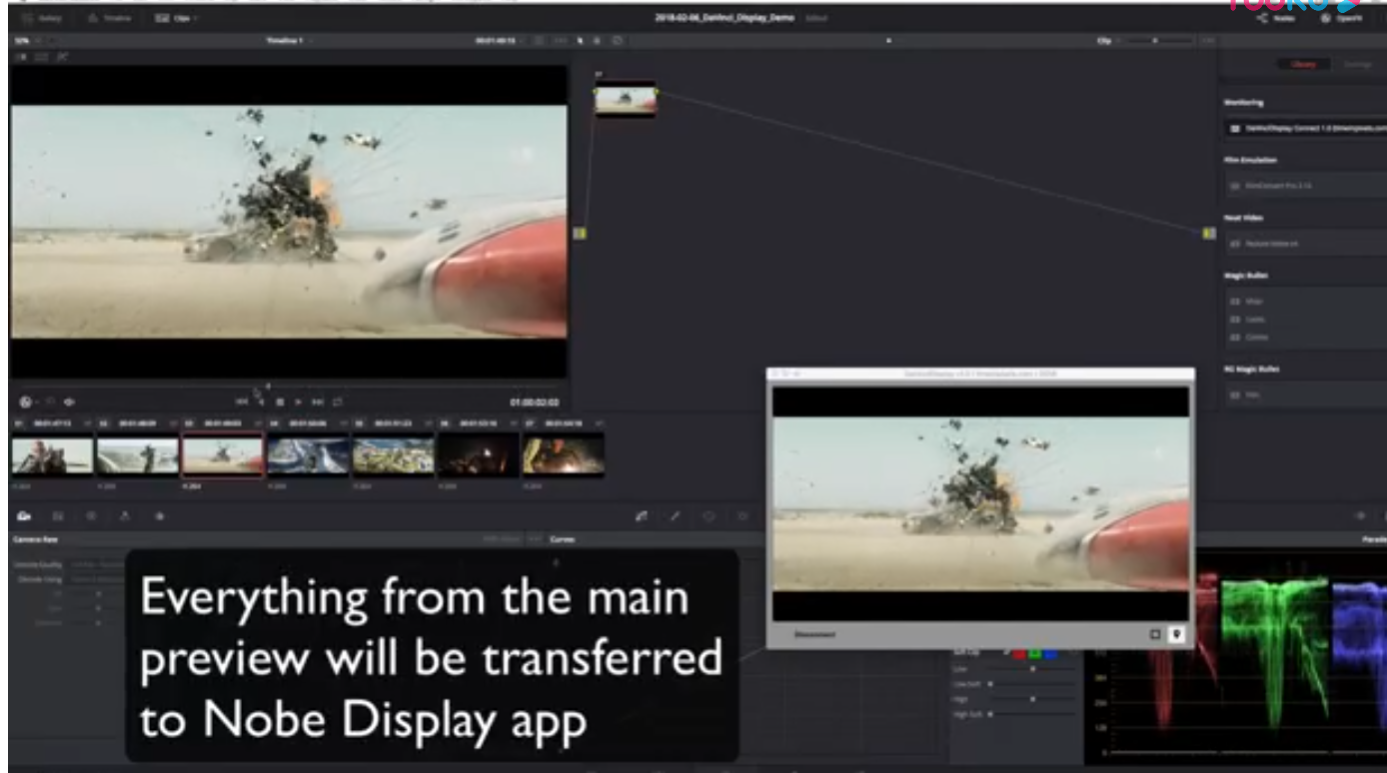This screenshot has width=1387, height=773.
Task: Expand the Clips button dropdown arrow
Action: tap(196, 19)
